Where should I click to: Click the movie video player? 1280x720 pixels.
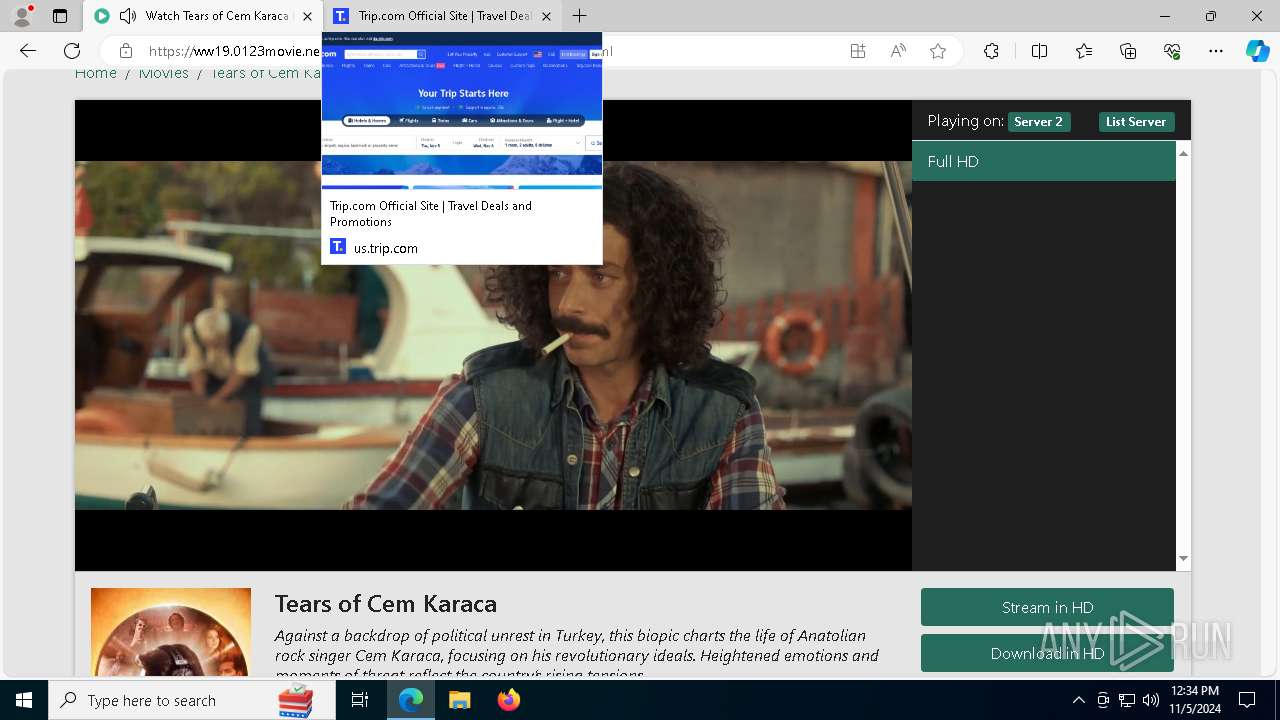(493, 335)
